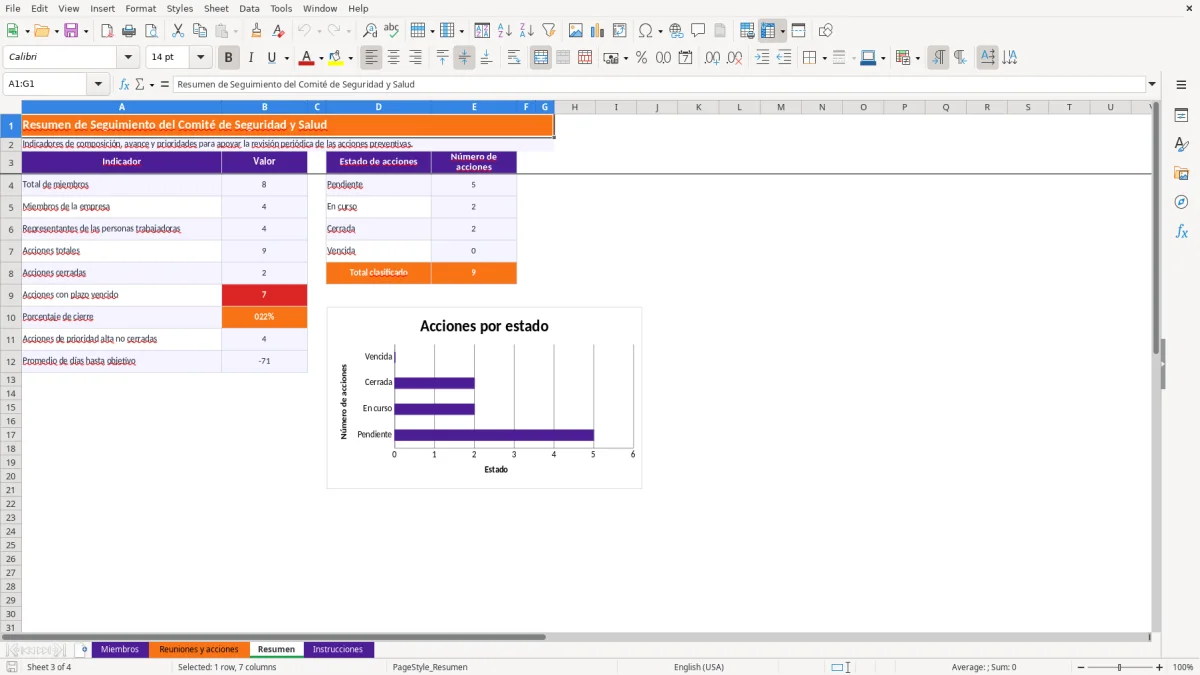Add a decimal place
Screen dimensions: 1200x675
tap(713, 58)
